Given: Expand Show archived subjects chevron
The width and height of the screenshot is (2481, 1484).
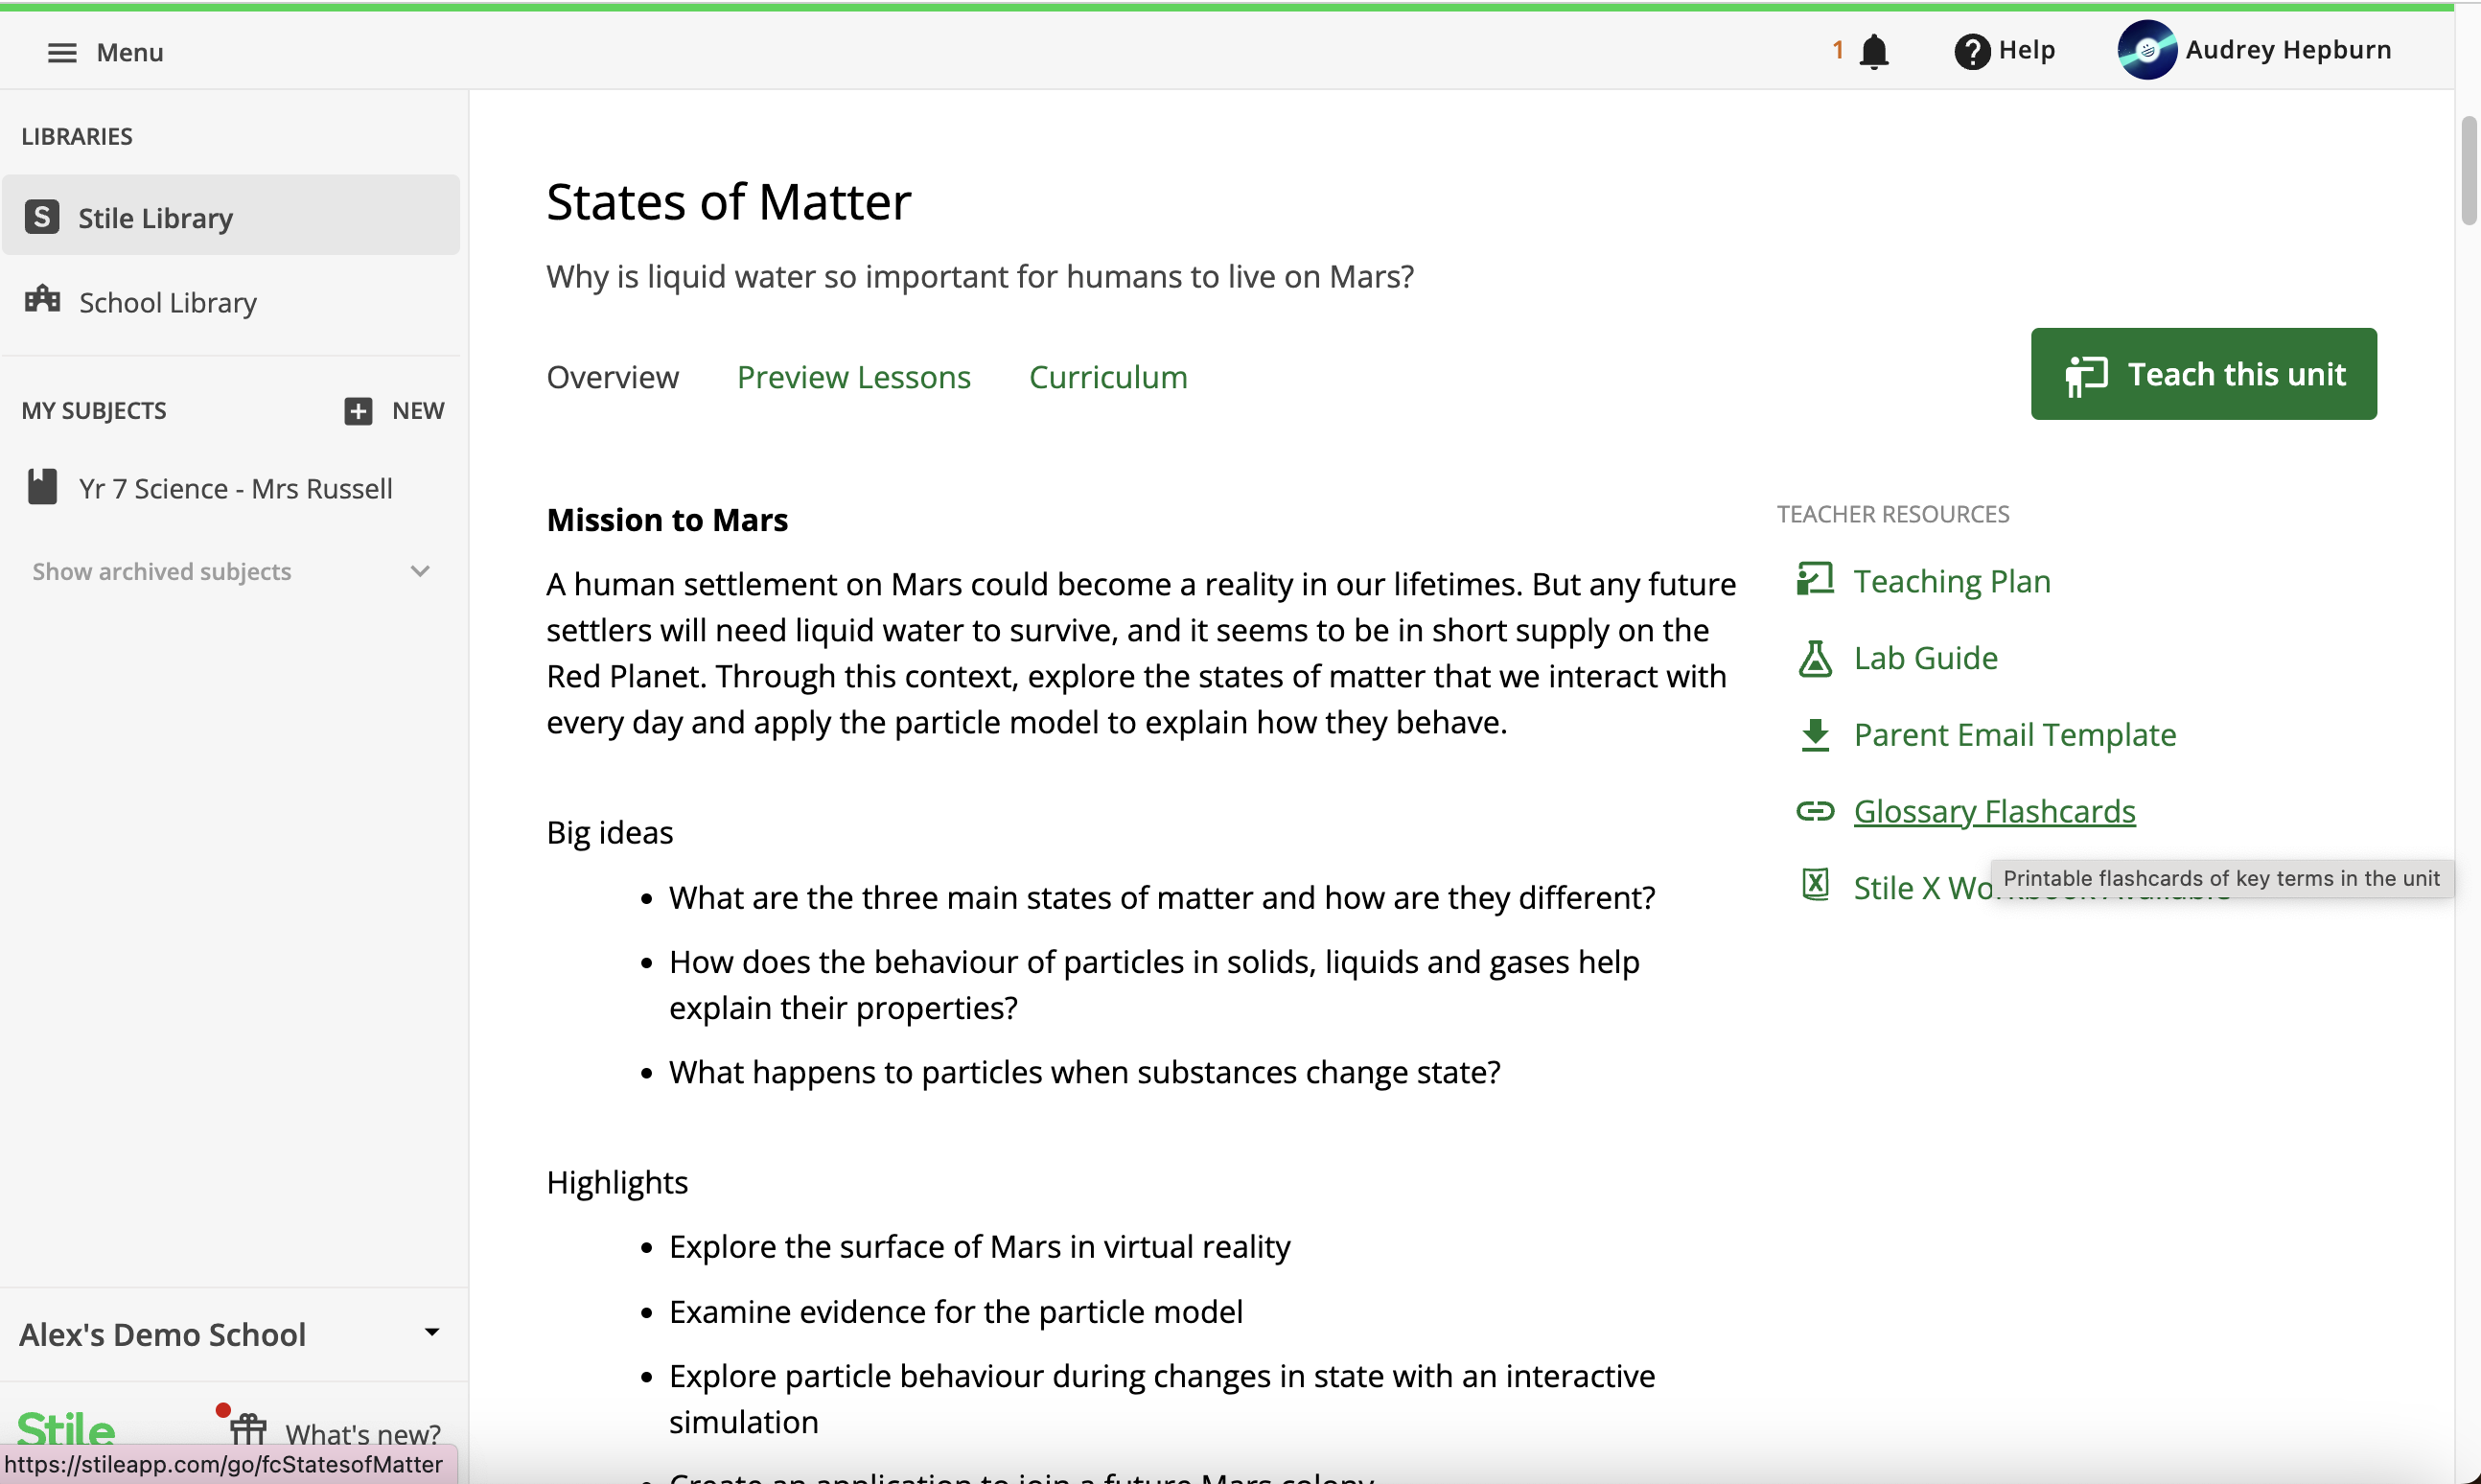Looking at the screenshot, I should coord(420,571).
